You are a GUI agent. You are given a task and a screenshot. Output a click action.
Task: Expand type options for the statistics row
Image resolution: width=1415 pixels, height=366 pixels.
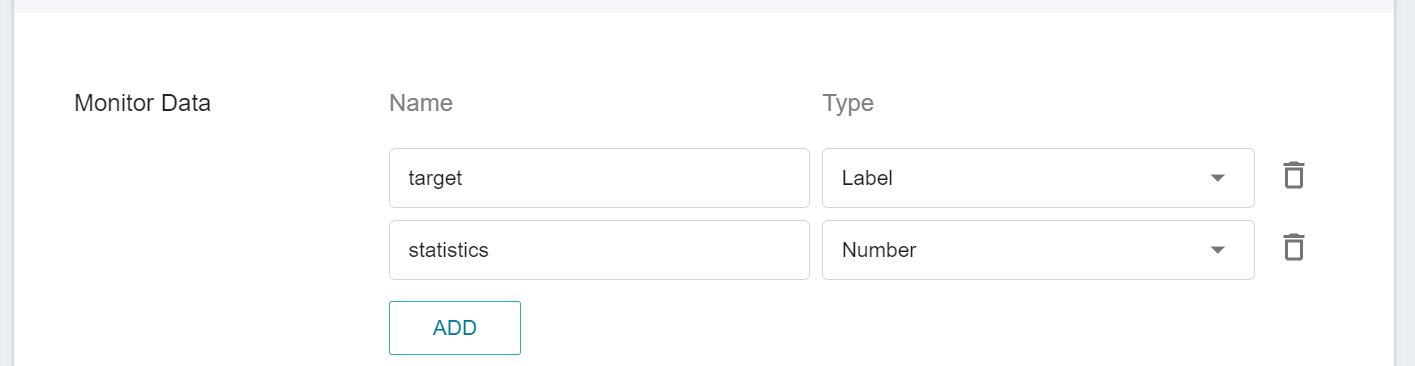[x=1038, y=250]
